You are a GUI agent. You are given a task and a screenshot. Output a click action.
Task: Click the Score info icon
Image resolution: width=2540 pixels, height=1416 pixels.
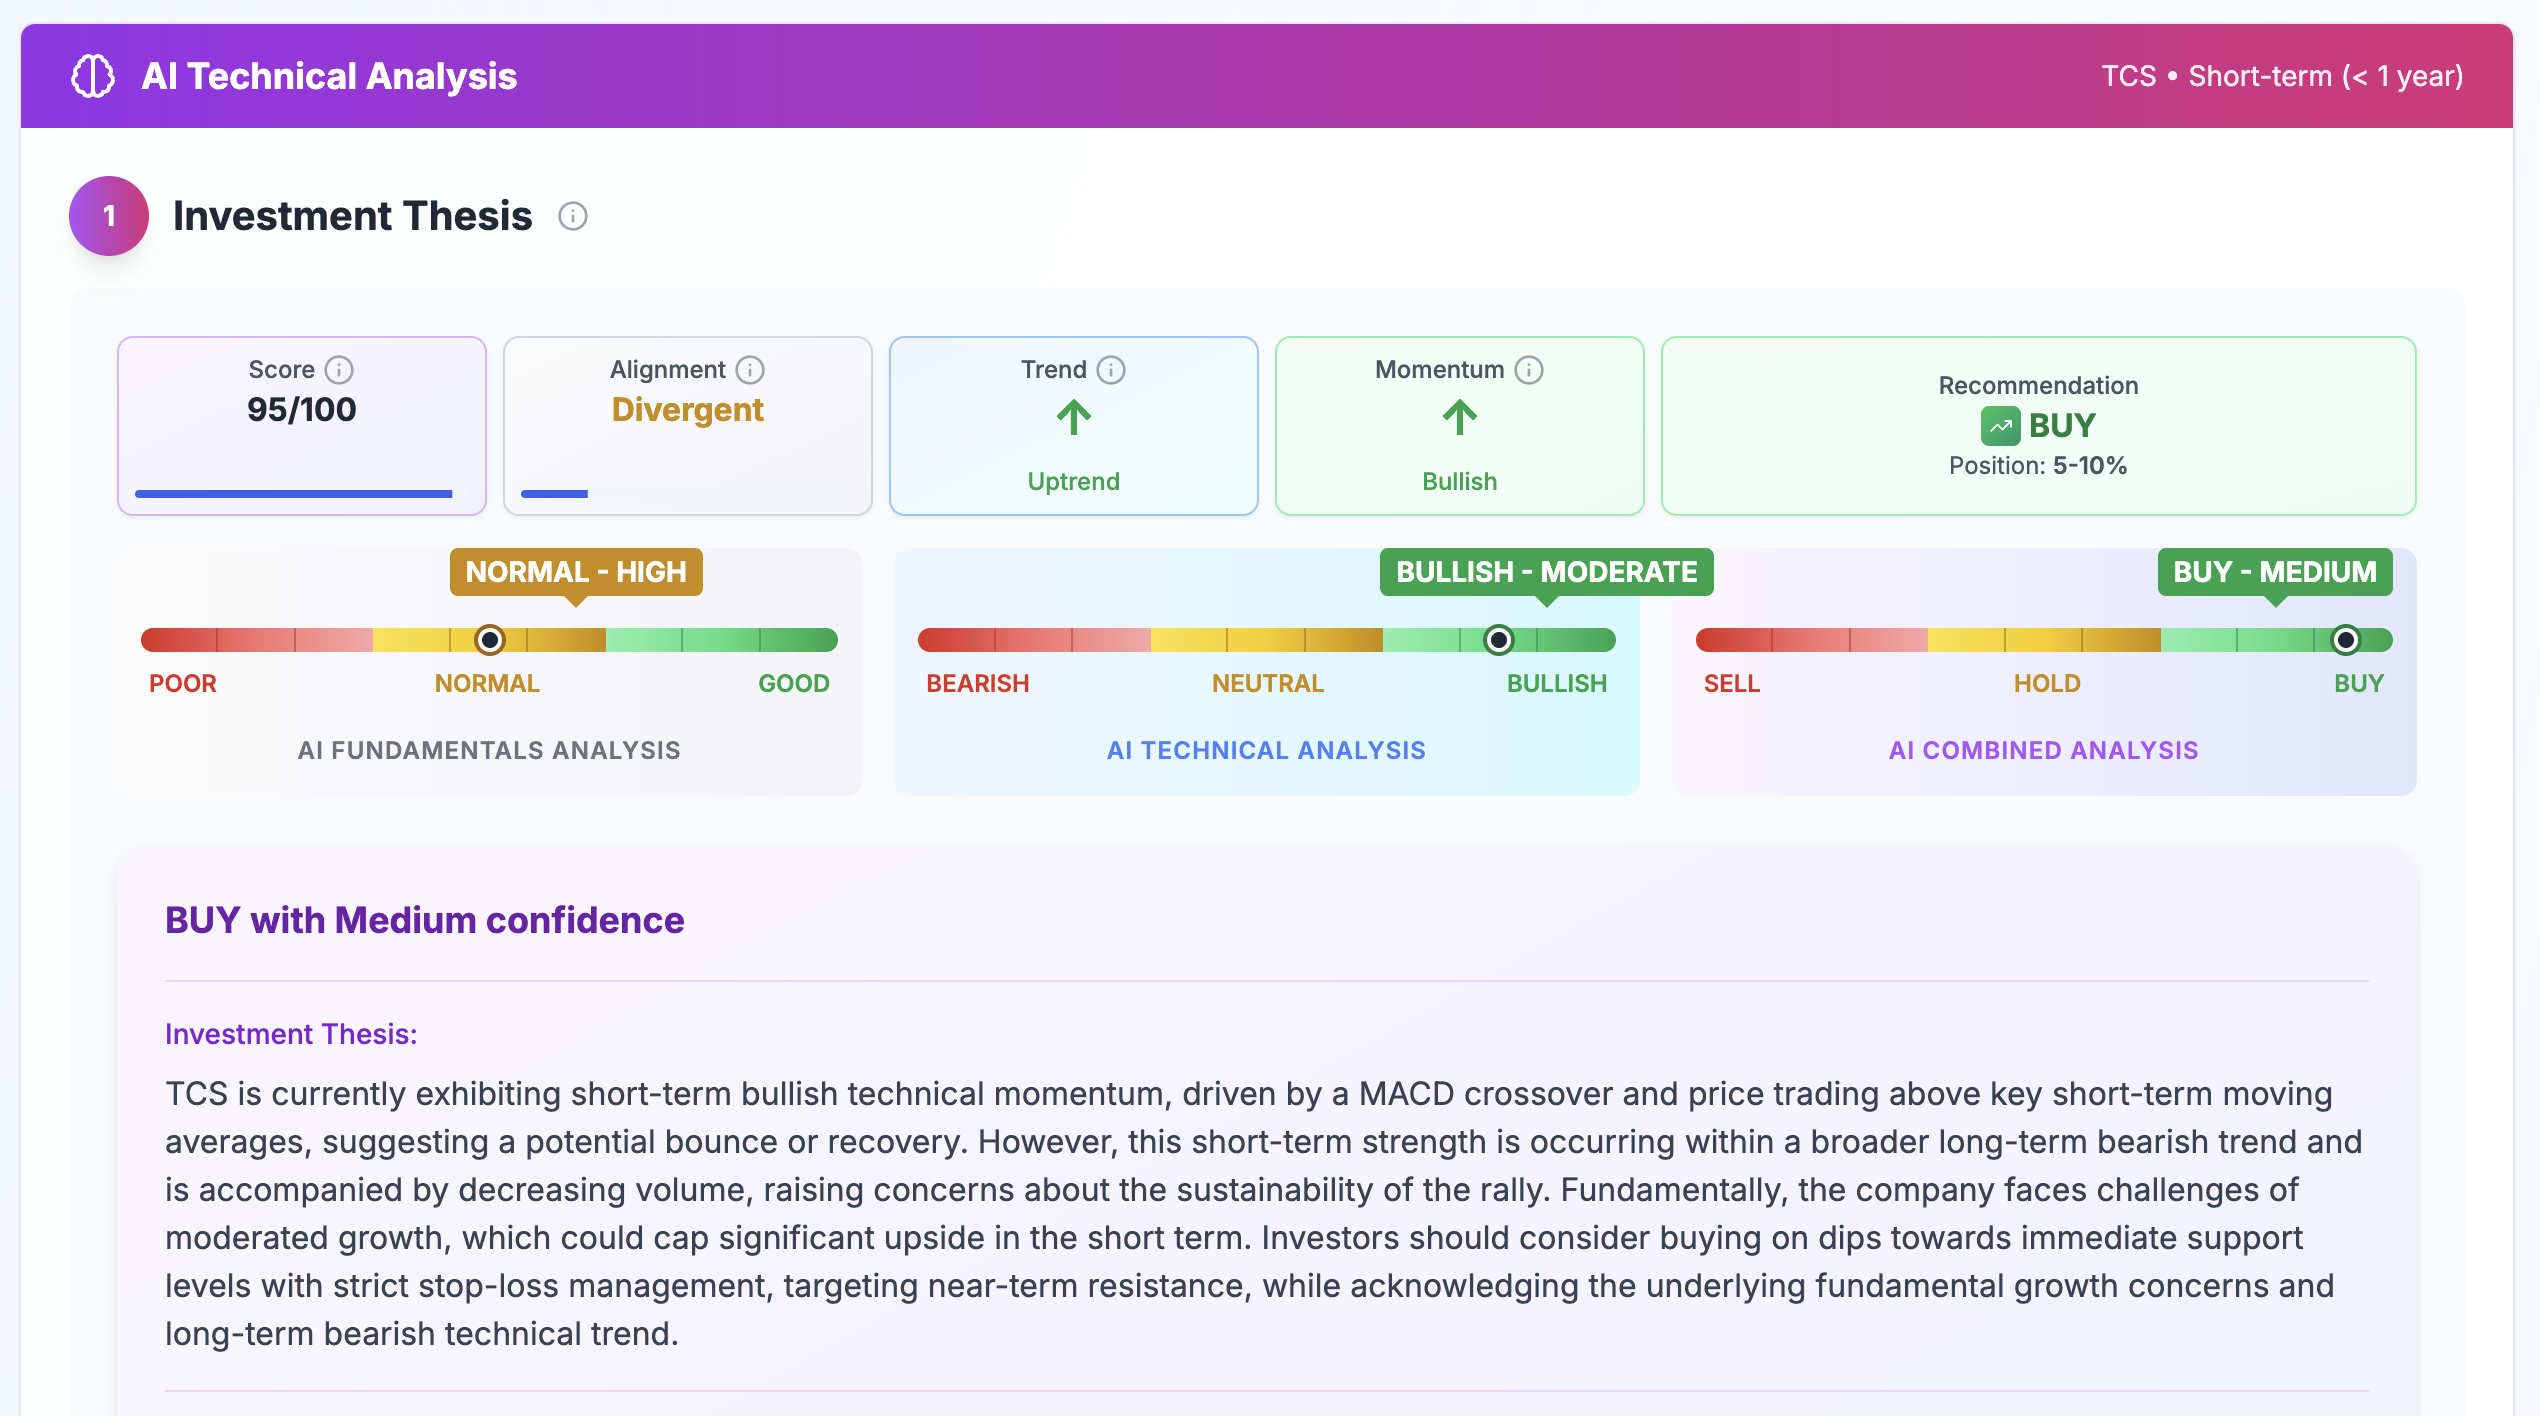click(x=340, y=370)
